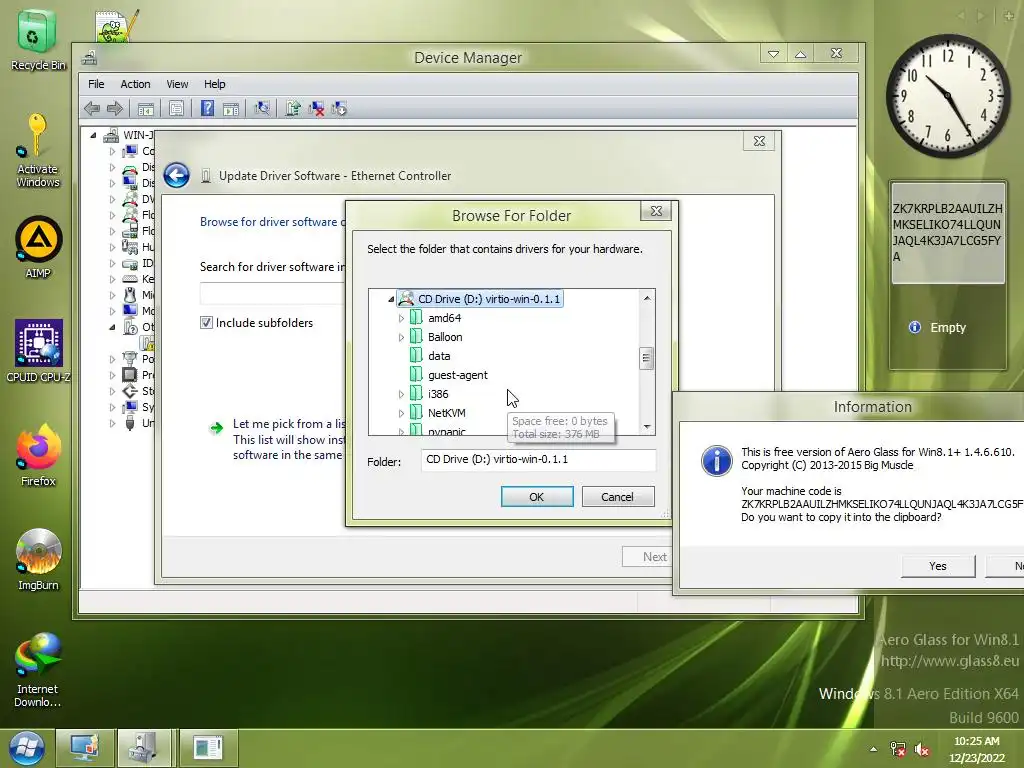Click Yes in the Information dialog
1024x768 pixels.
938,566
